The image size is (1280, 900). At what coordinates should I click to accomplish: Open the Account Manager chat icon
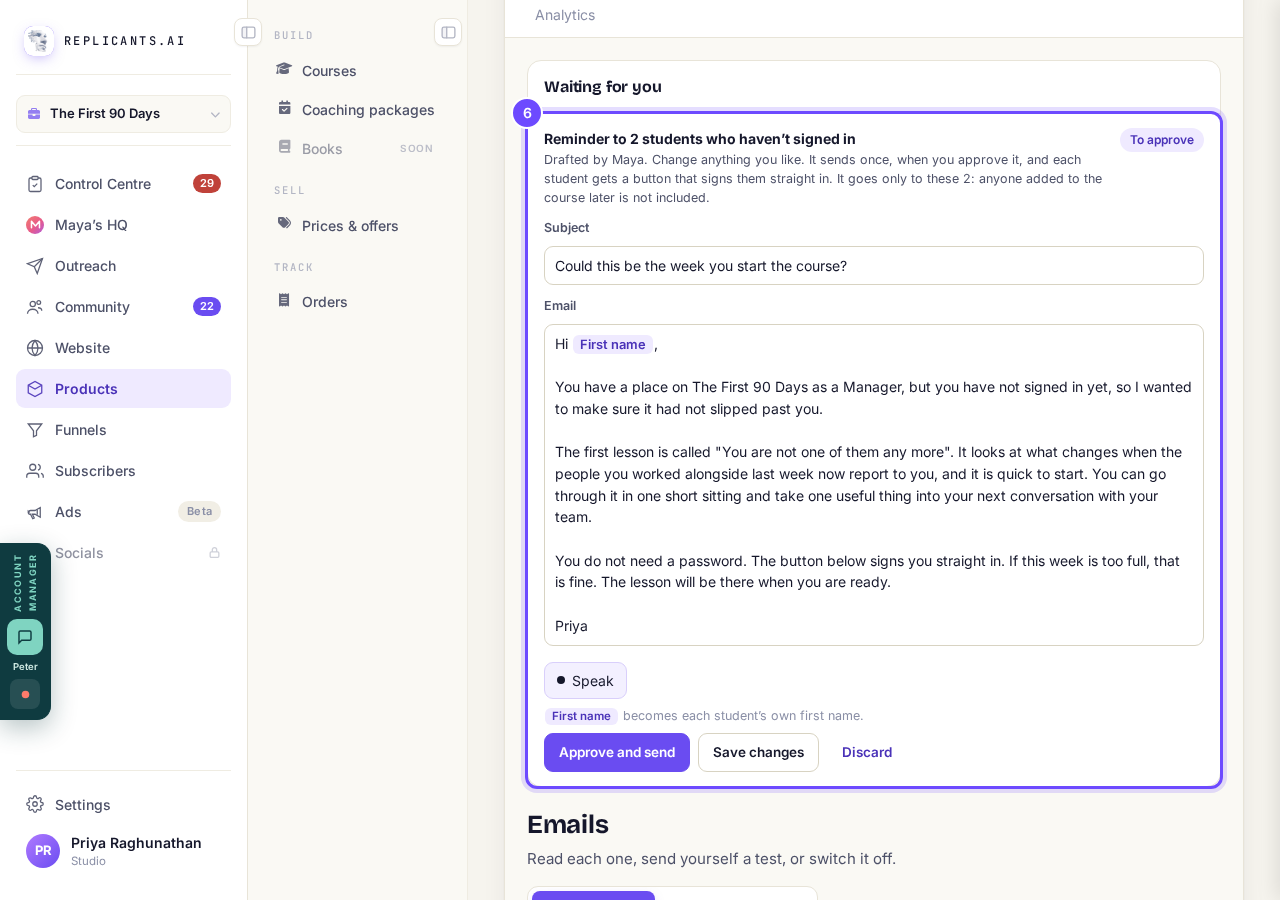(25, 637)
